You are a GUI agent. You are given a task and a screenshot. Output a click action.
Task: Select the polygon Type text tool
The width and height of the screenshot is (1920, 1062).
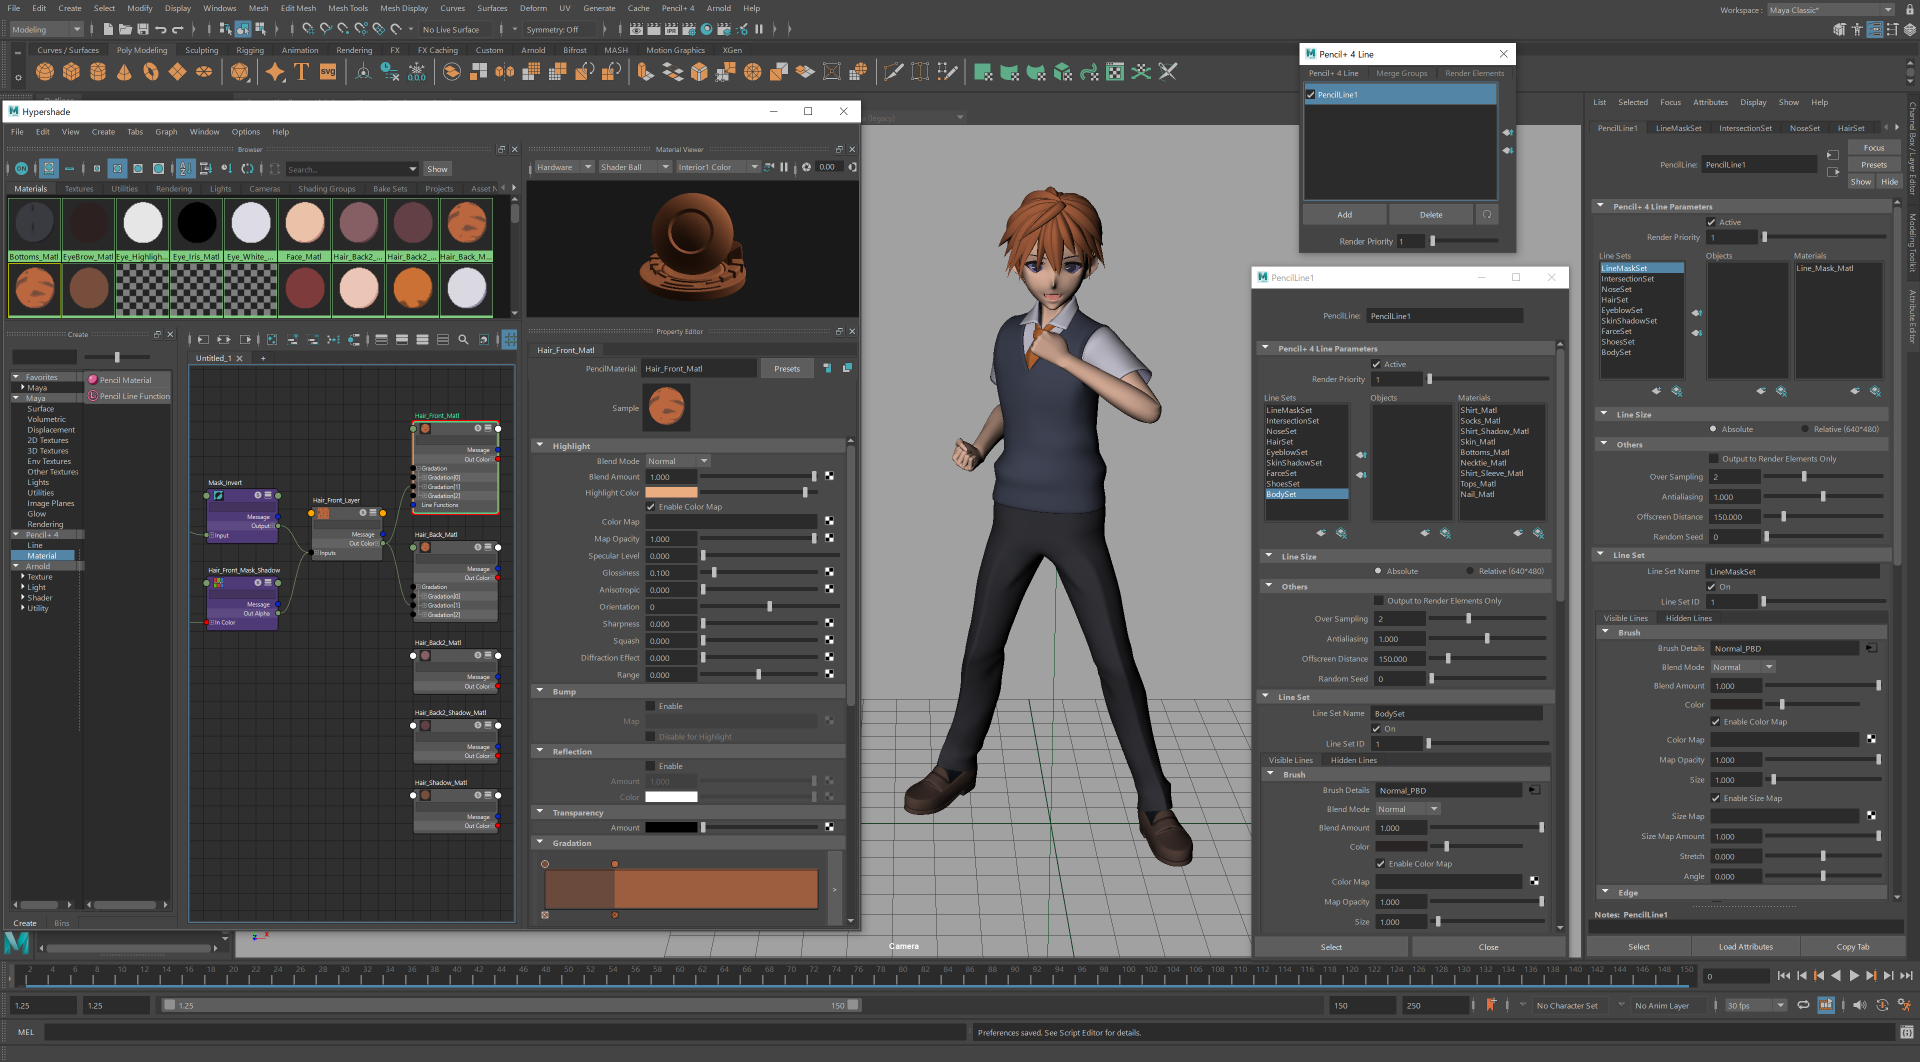[x=301, y=72]
